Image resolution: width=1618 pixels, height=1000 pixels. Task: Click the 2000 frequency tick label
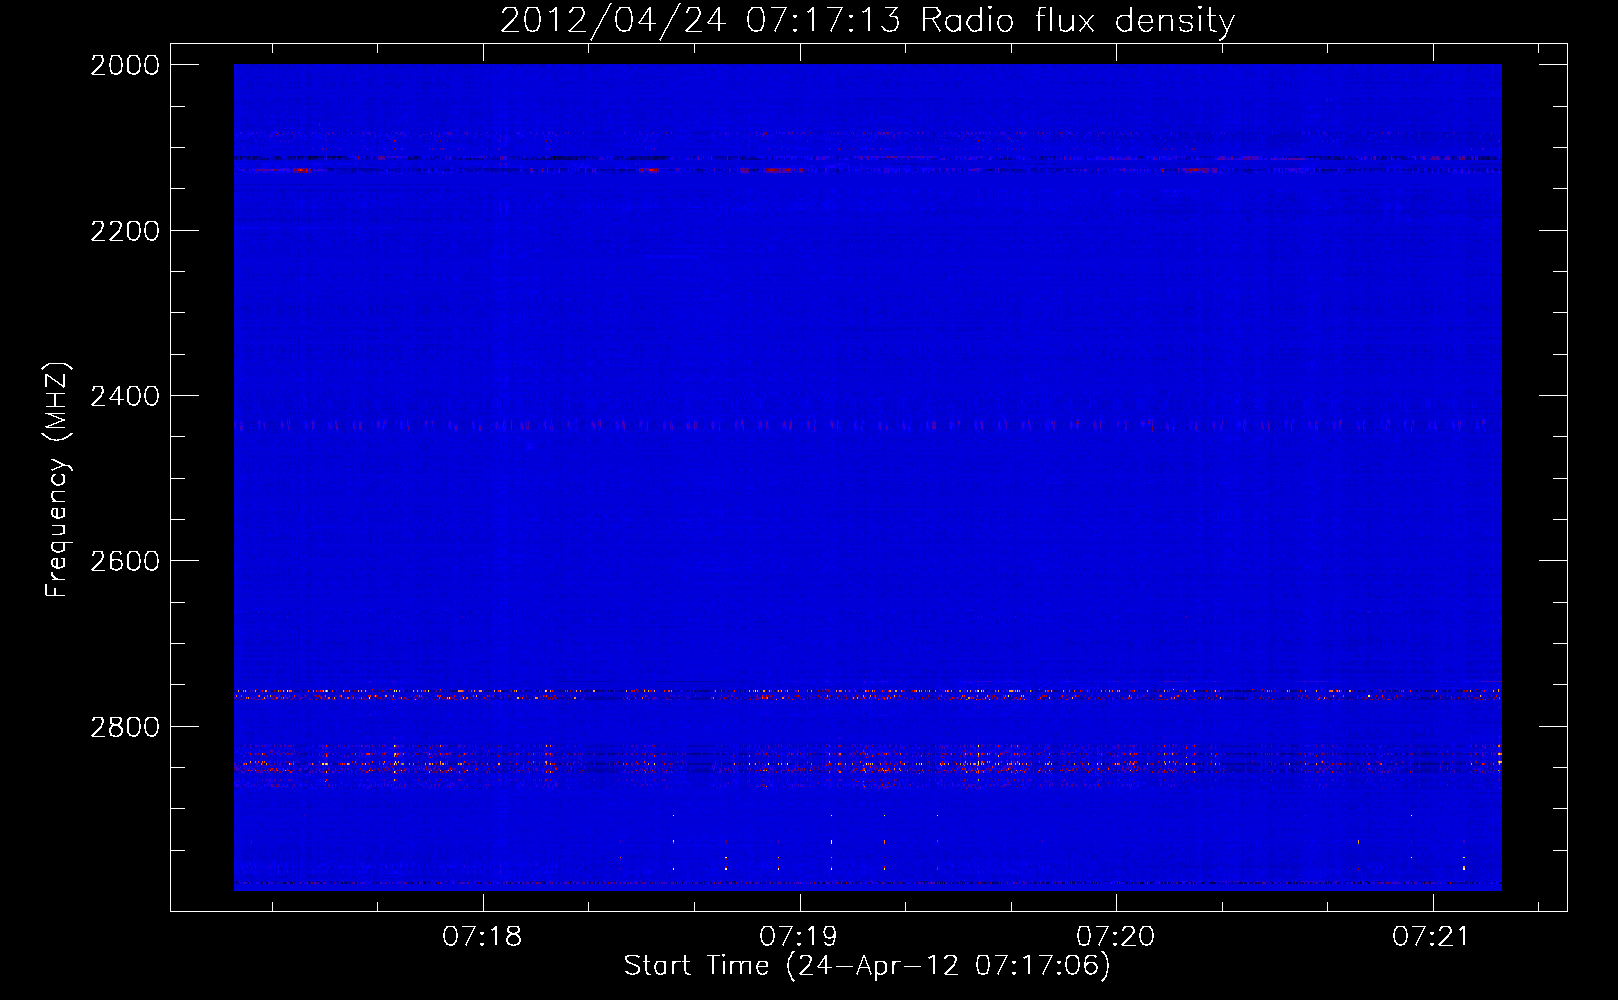[125, 65]
